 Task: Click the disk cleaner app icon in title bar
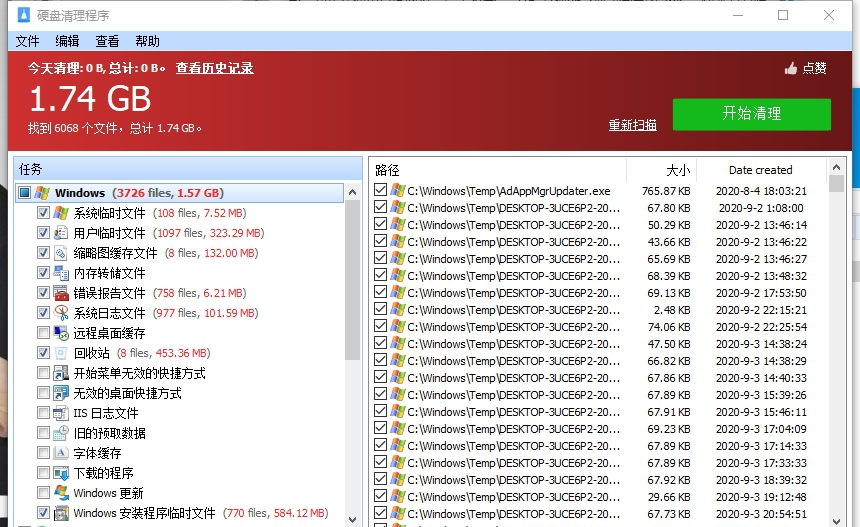pos(24,15)
